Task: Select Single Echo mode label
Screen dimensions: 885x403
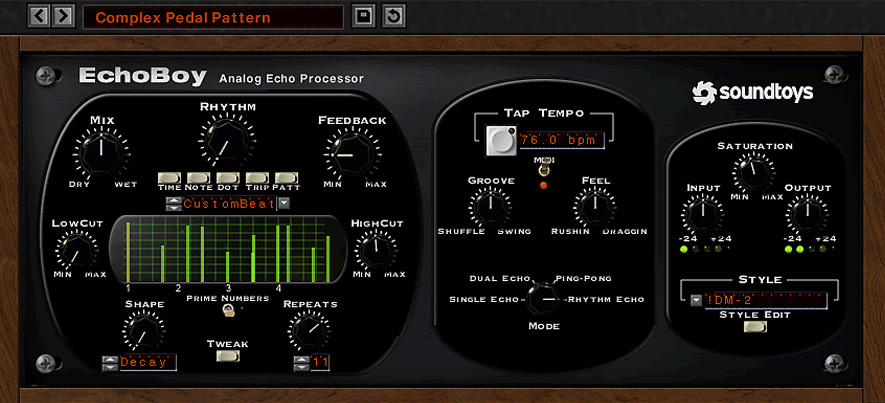Action: coord(484,299)
